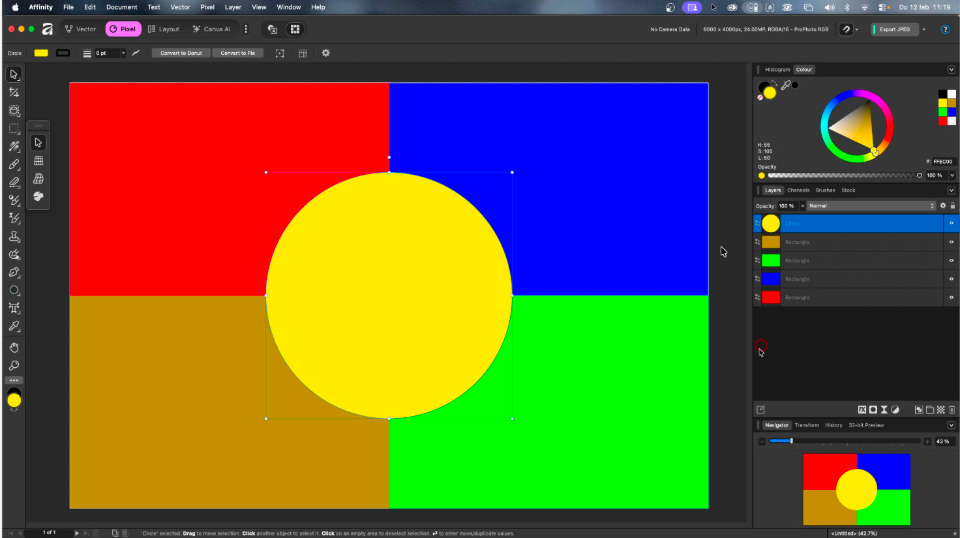This screenshot has height=538, width=960.
Task: Click the Convert to Donut button
Action: tap(181, 53)
